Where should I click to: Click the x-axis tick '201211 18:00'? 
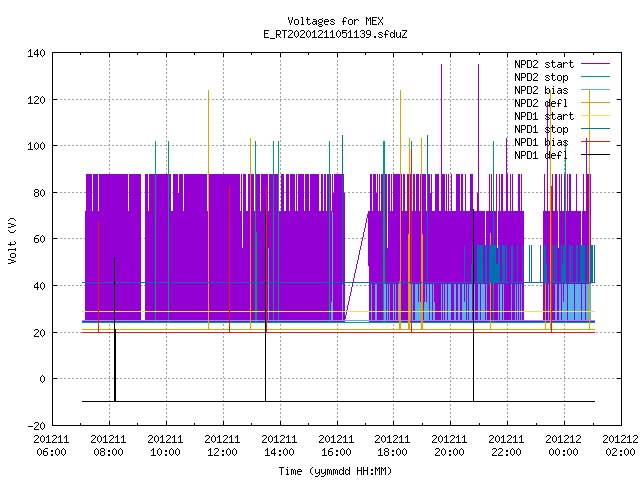tap(392, 446)
